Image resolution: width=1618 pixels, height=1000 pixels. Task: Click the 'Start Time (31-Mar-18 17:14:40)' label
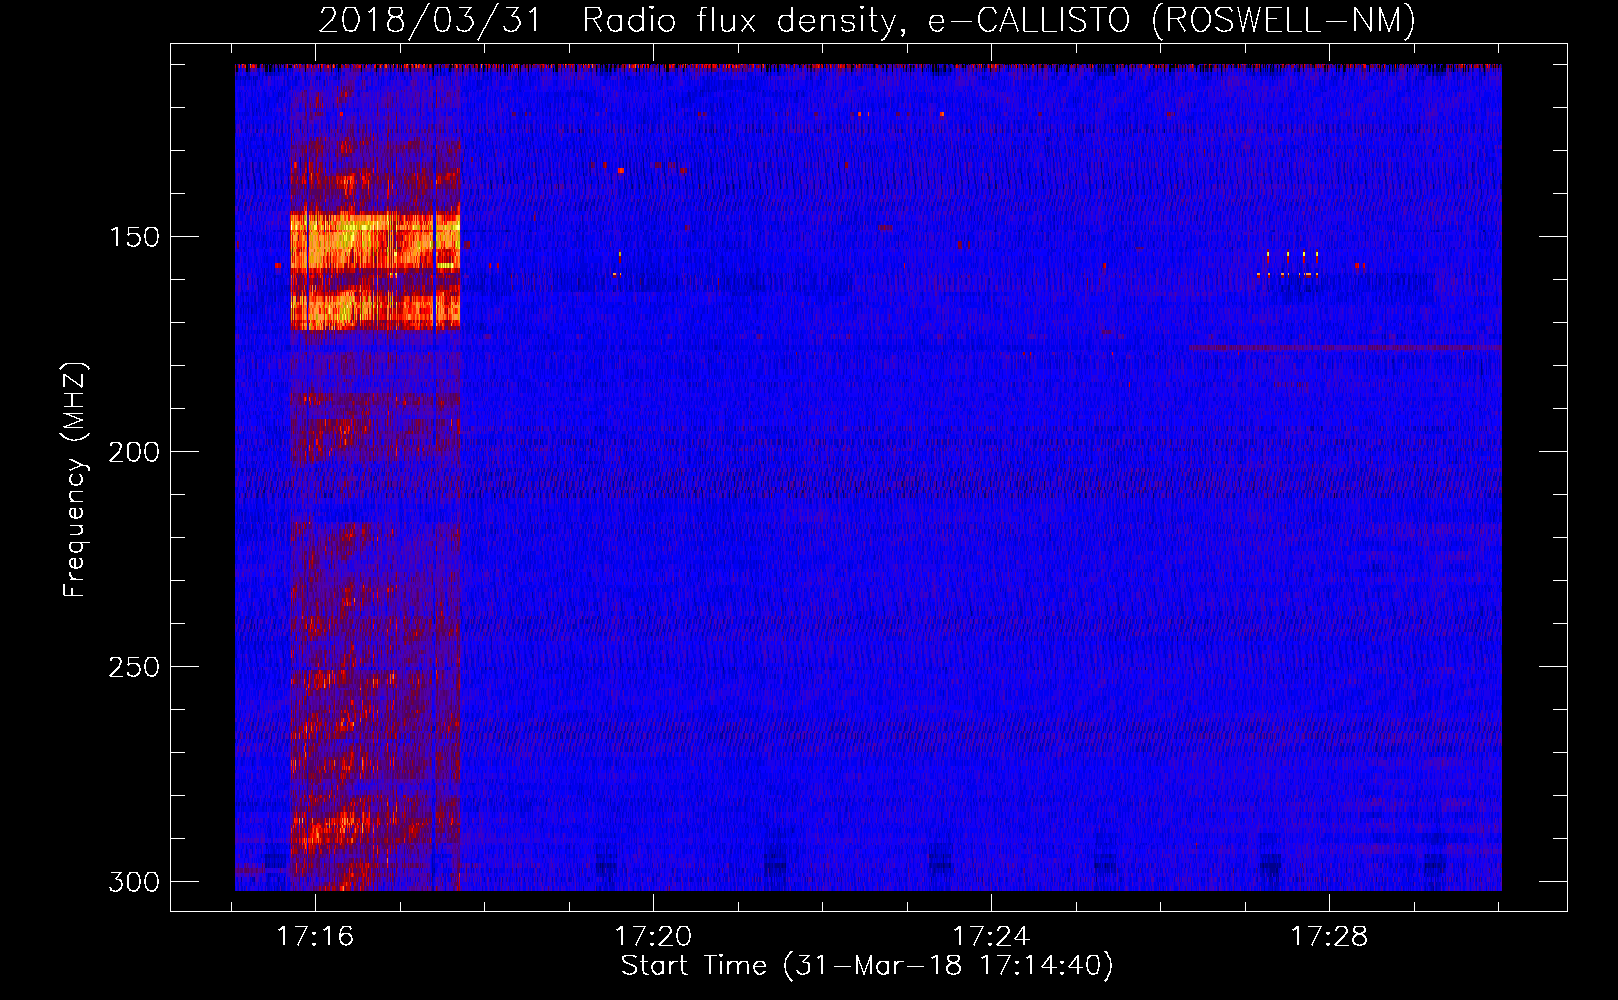[867, 966]
